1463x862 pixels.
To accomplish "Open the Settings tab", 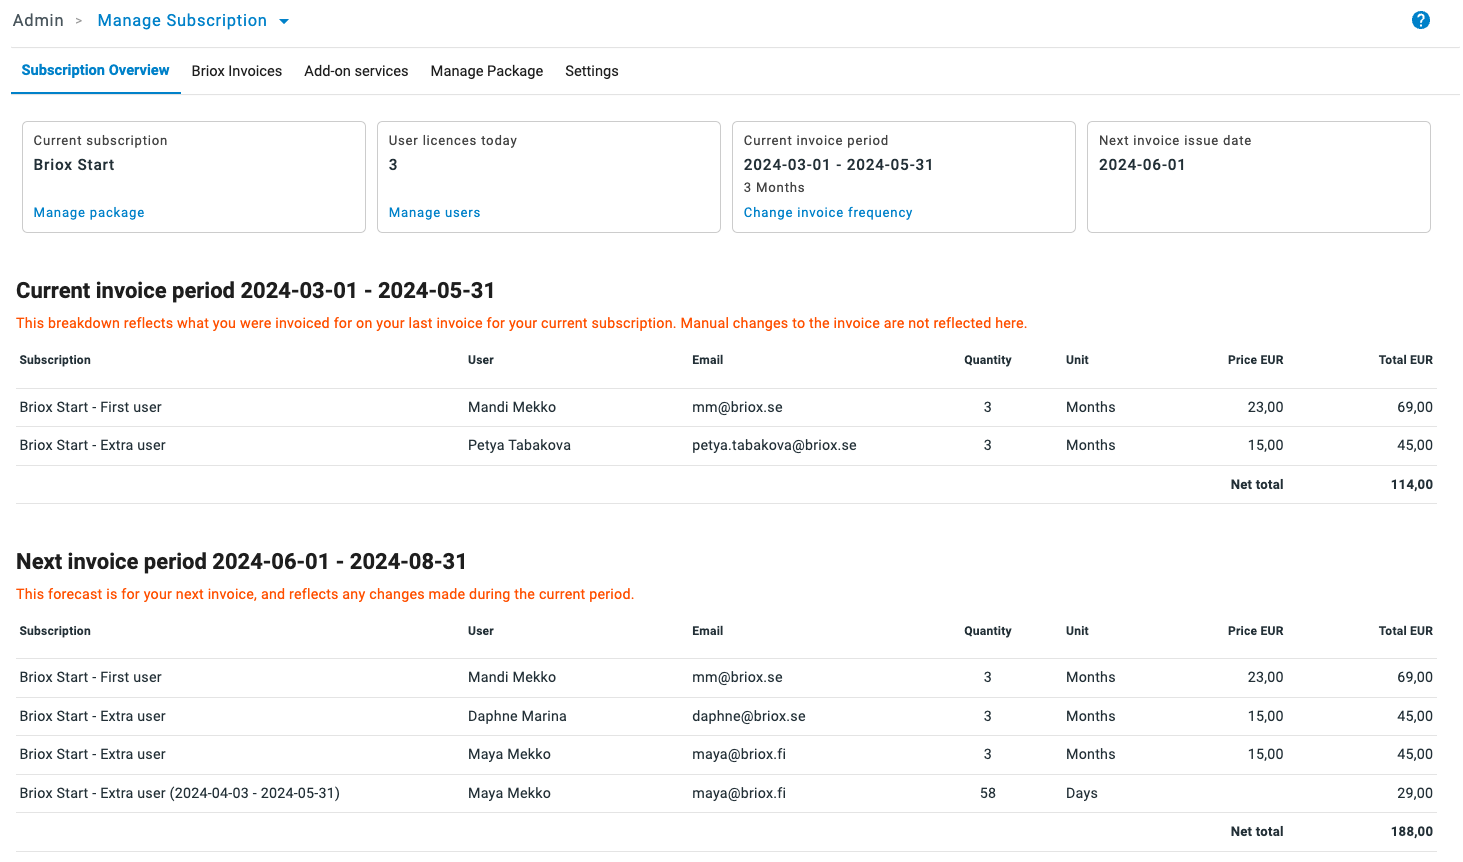I will [x=591, y=70].
